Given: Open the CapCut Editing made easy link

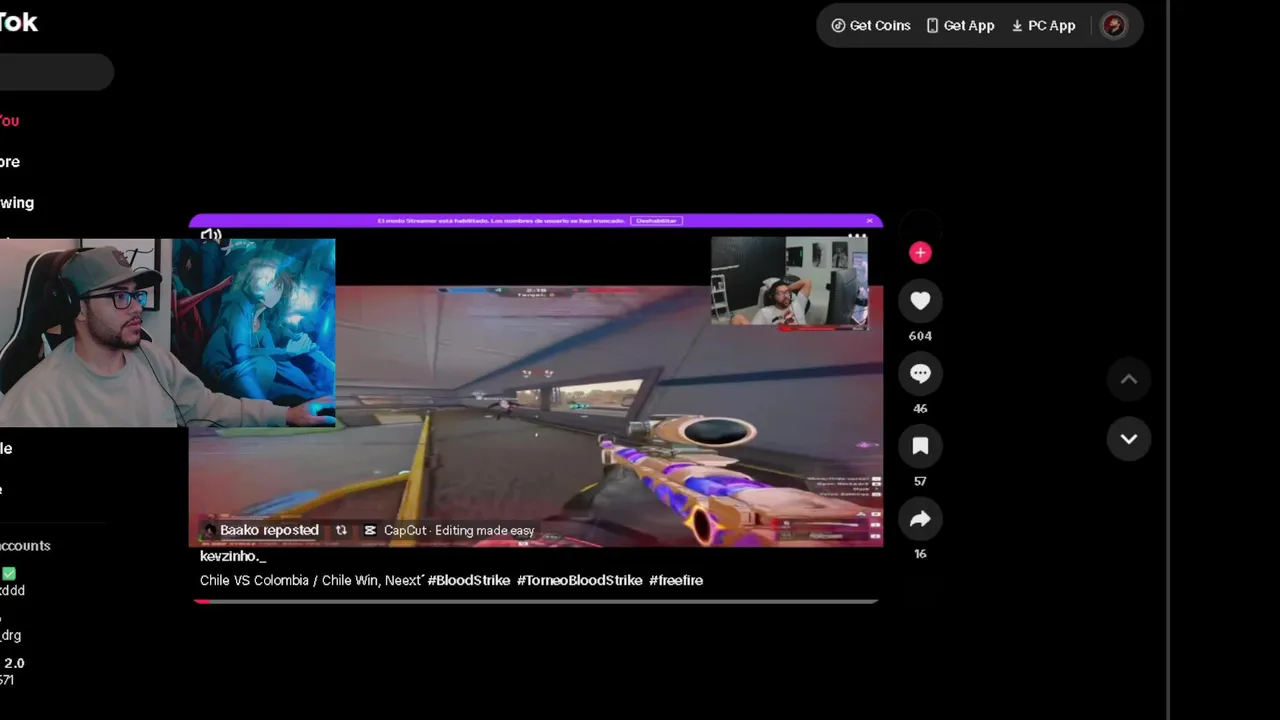Looking at the screenshot, I should click(x=449, y=531).
